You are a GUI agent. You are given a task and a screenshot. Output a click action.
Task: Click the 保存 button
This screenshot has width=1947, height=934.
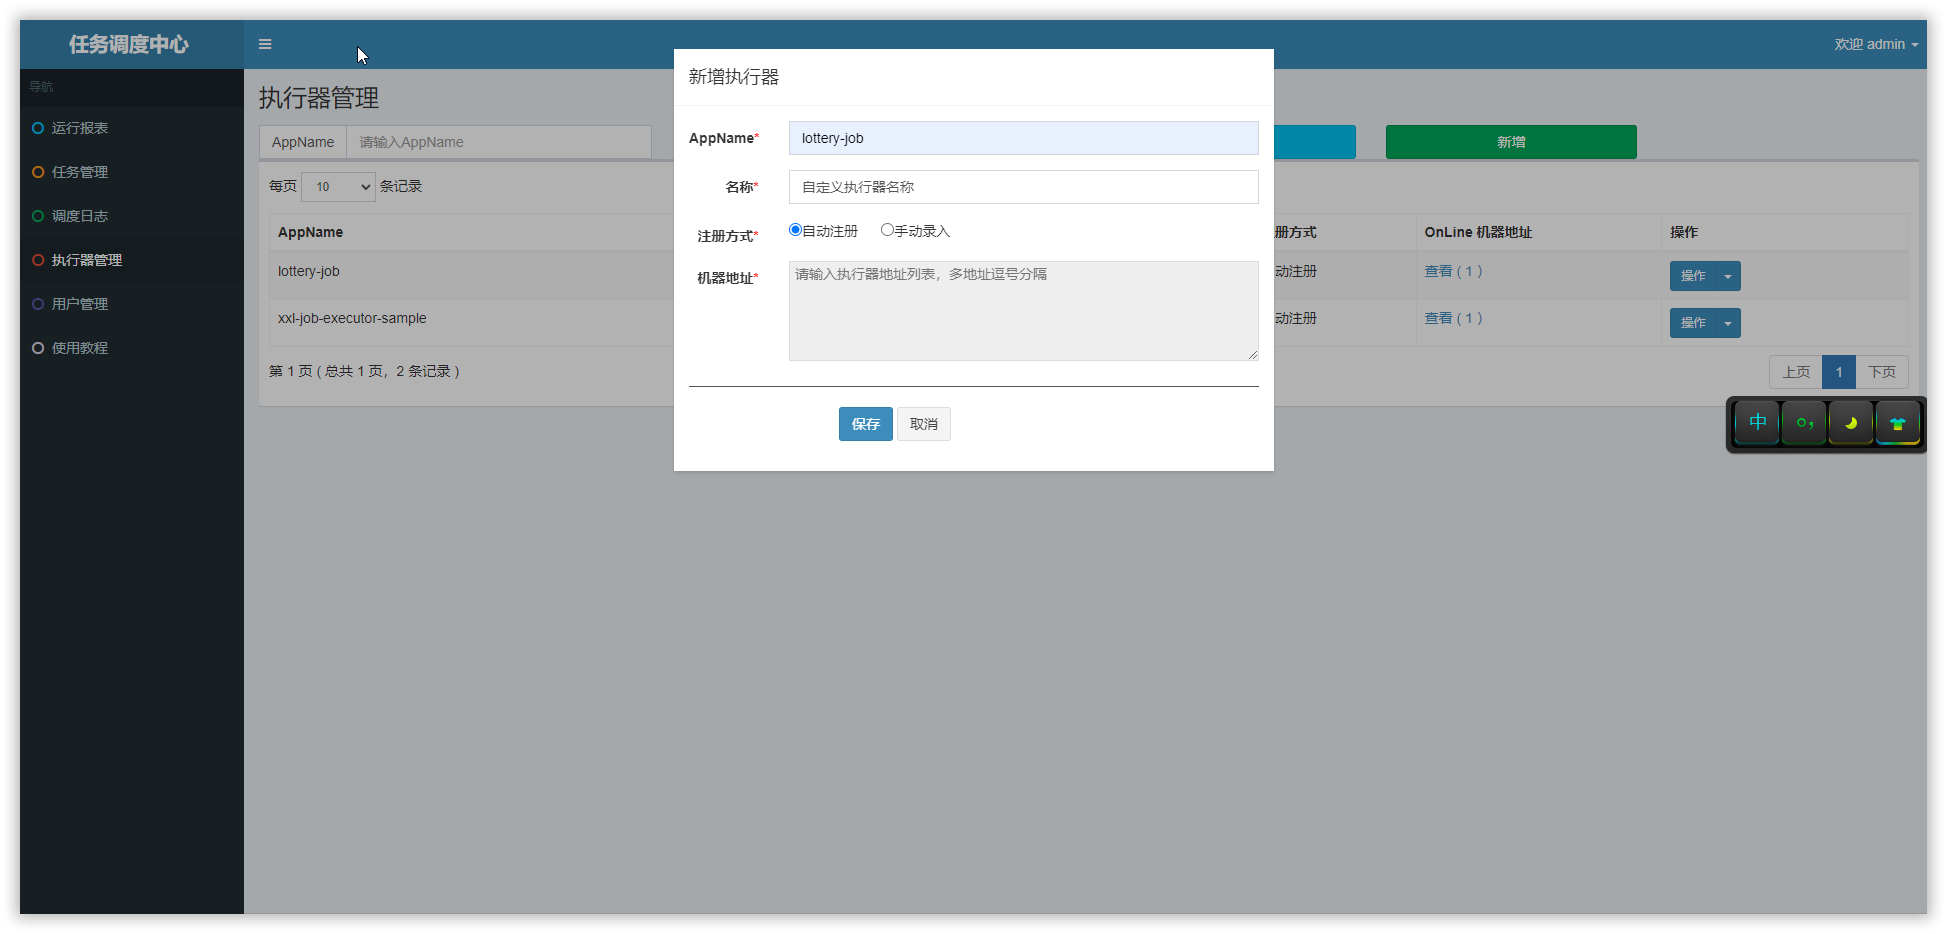pyautogui.click(x=865, y=424)
